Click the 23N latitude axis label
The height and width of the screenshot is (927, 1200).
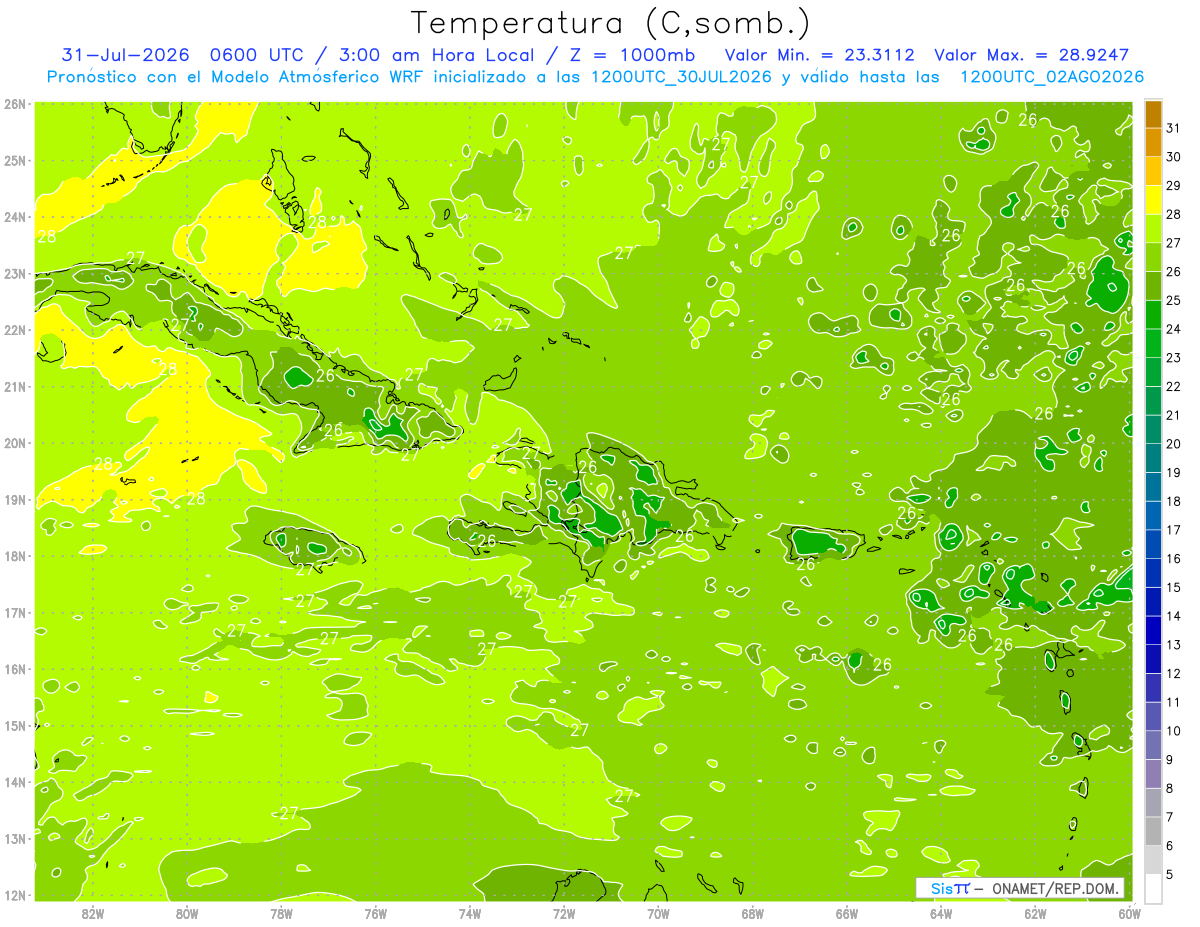pyautogui.click(x=15, y=274)
